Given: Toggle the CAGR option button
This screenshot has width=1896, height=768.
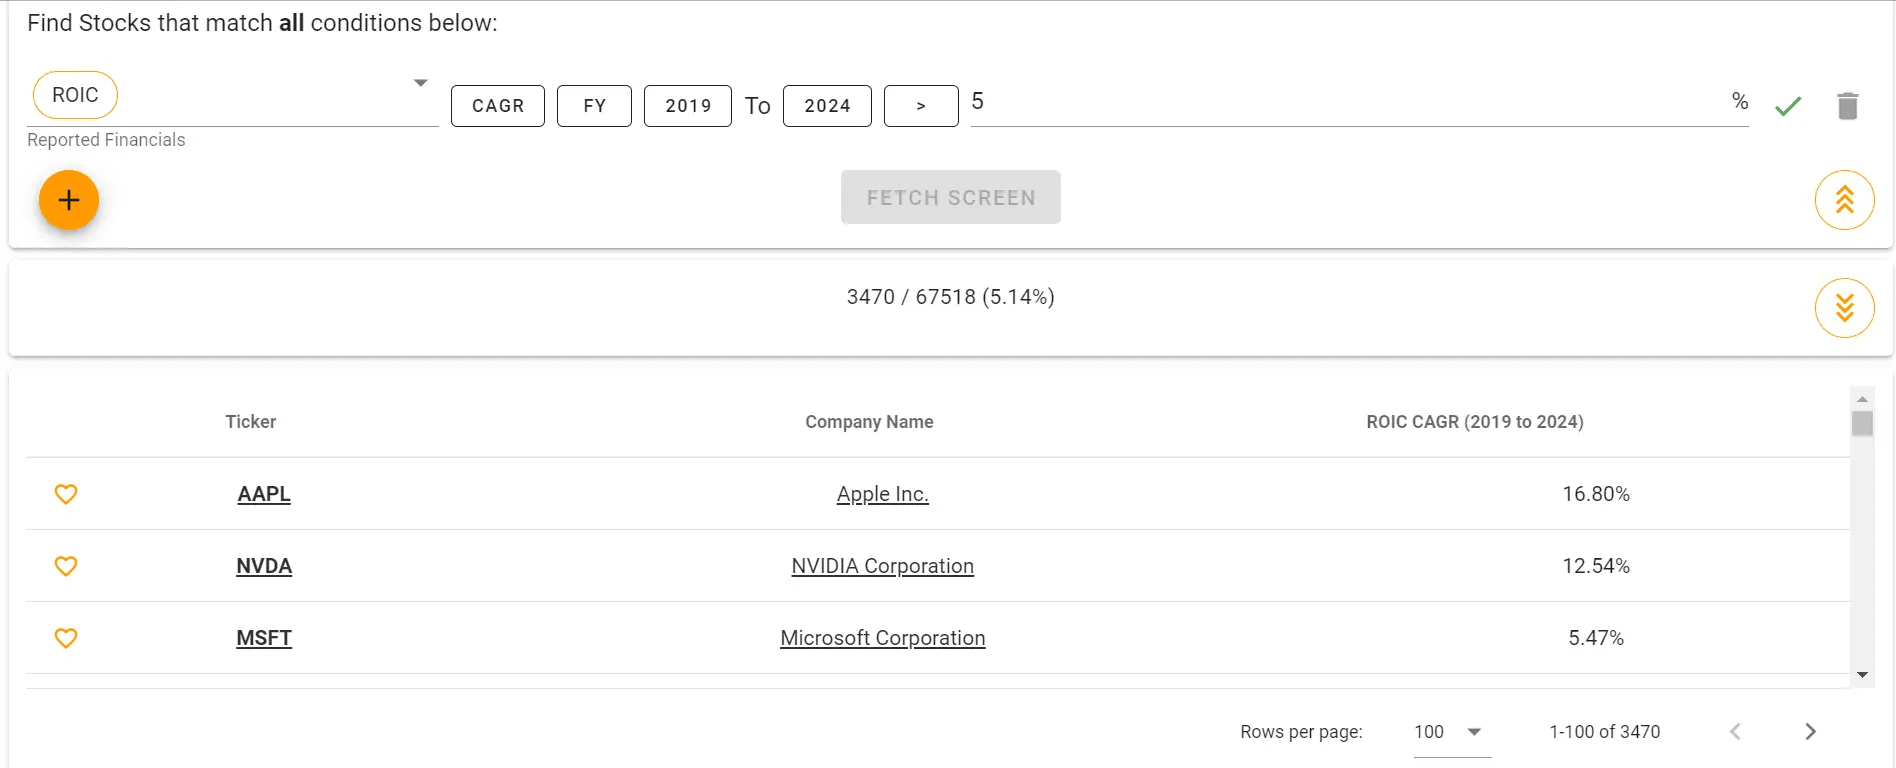Looking at the screenshot, I should (x=498, y=106).
